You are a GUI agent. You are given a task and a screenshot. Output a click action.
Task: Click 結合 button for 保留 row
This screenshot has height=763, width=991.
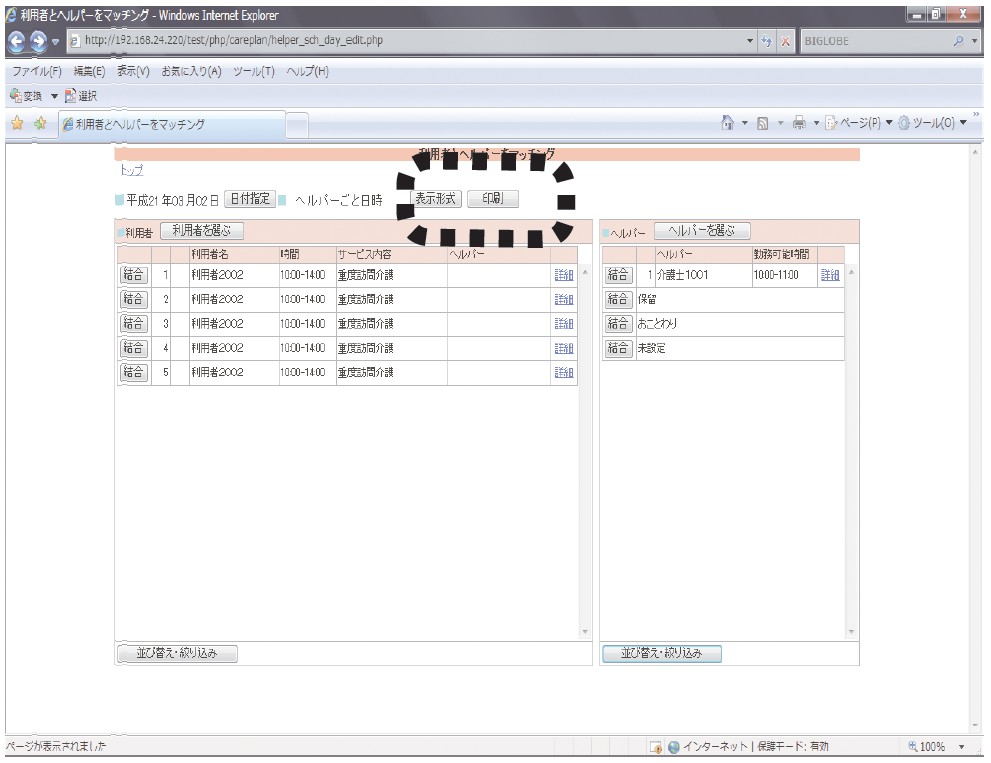(x=618, y=299)
